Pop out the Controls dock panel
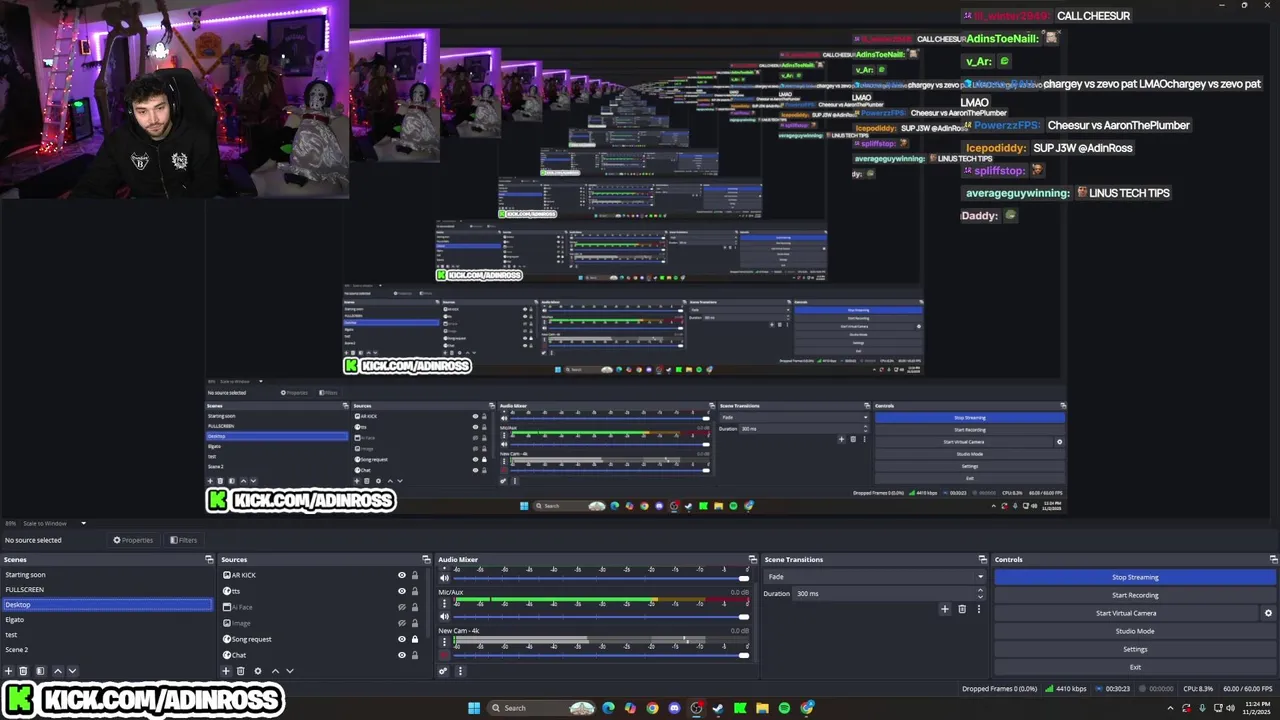The image size is (1280, 720). click(x=1273, y=559)
